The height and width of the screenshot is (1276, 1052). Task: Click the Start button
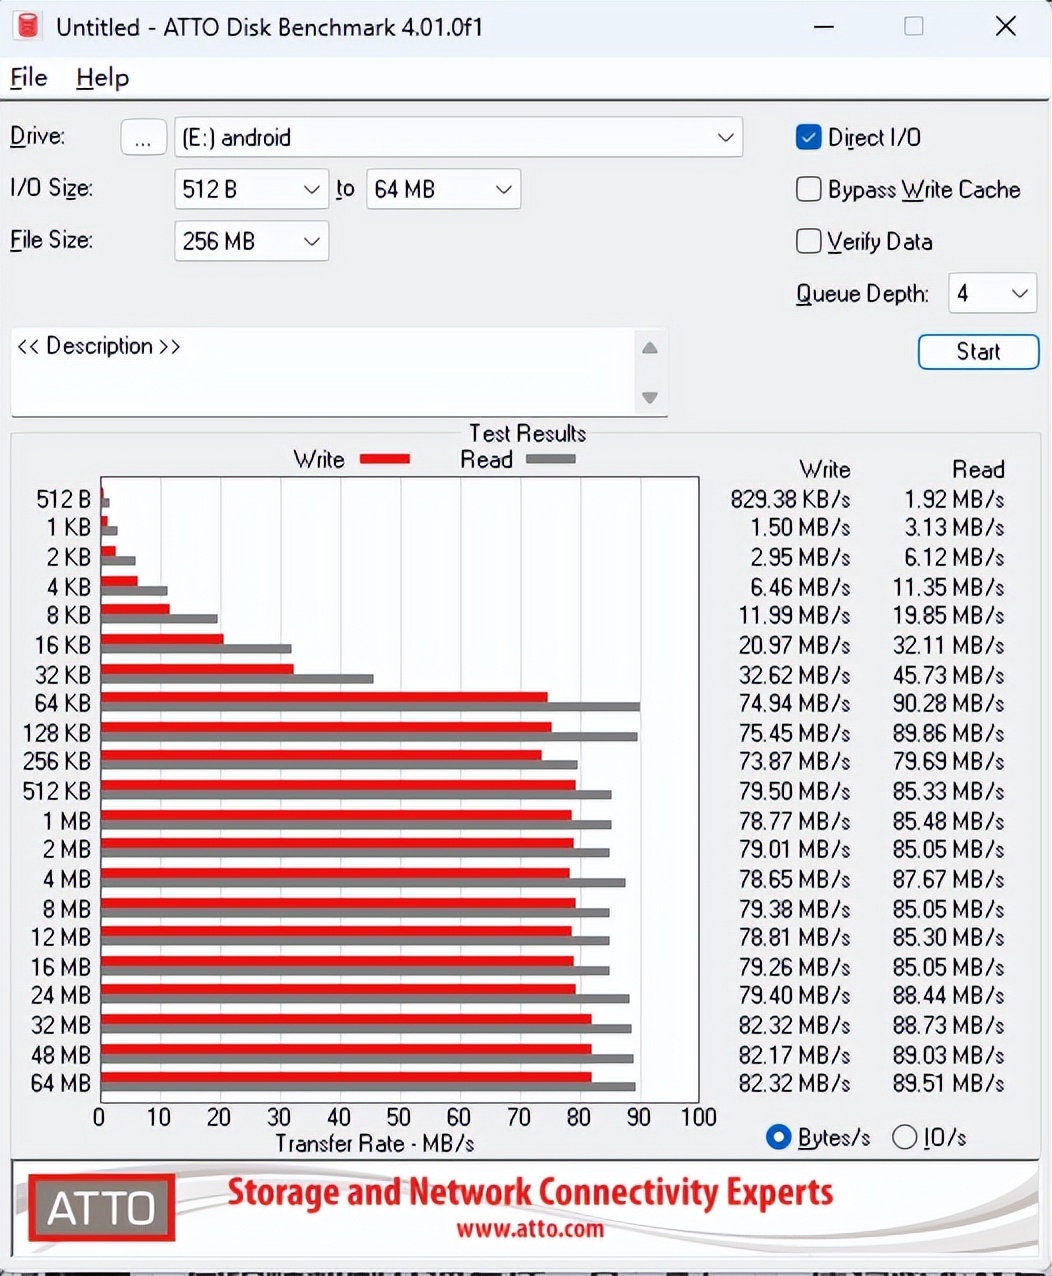click(978, 351)
